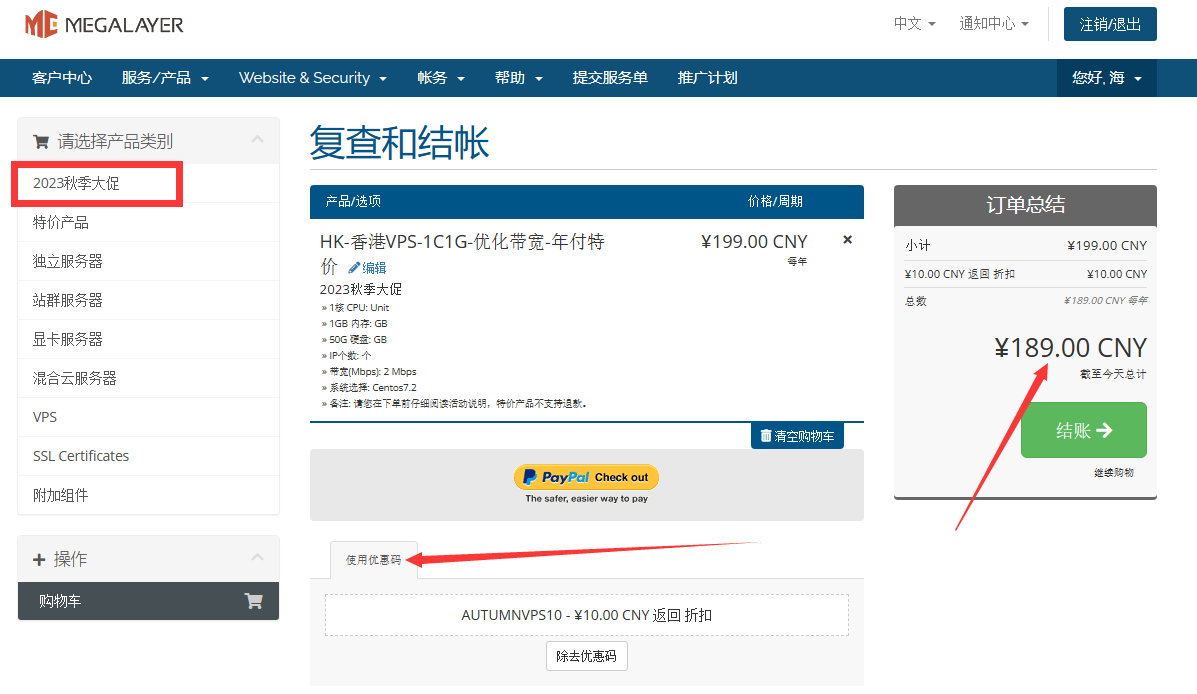Click the pencil edit icon next to 编辑
The image size is (1197, 694).
(354, 268)
